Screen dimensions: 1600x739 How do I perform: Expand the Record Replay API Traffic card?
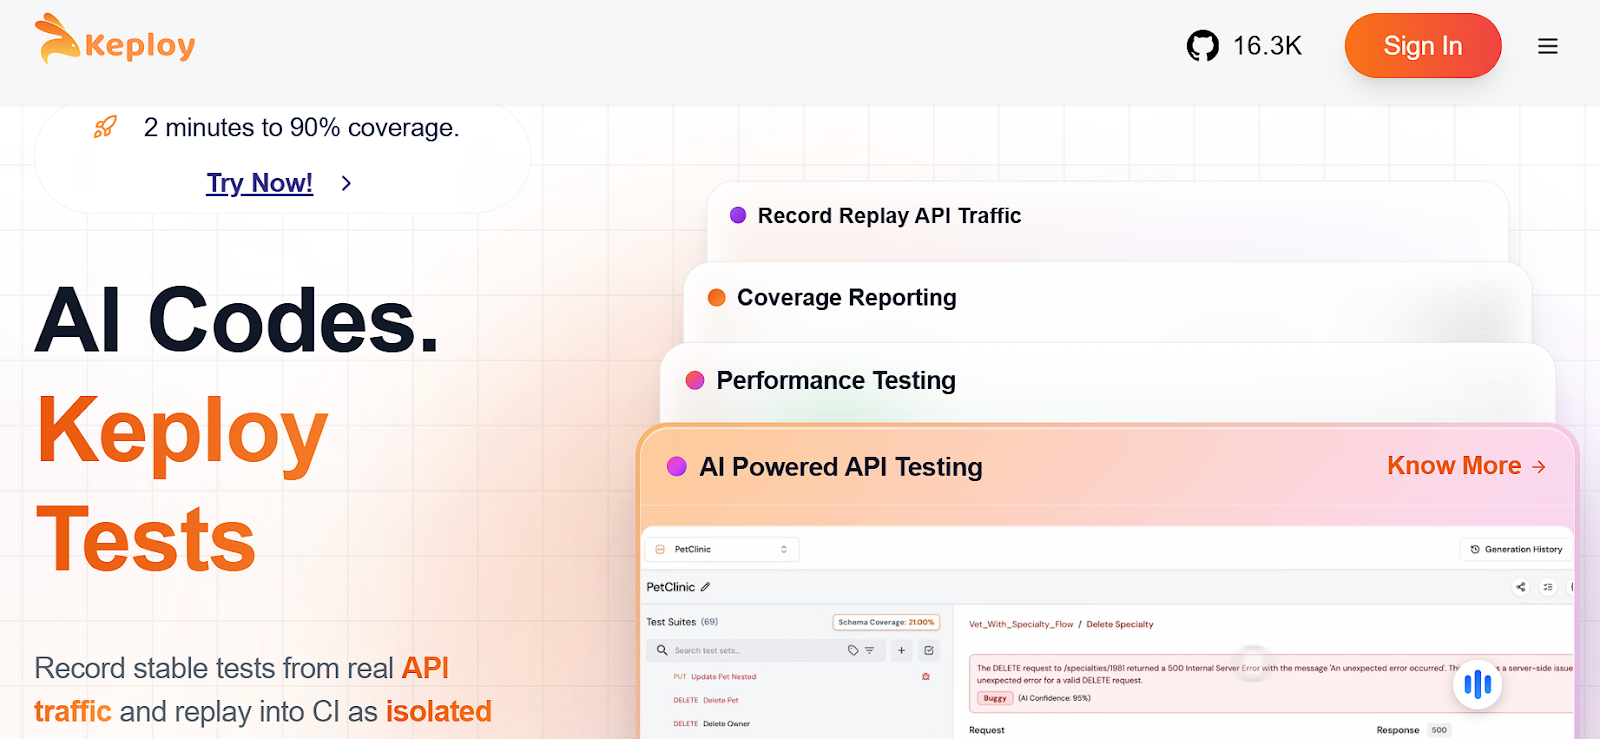(x=889, y=216)
